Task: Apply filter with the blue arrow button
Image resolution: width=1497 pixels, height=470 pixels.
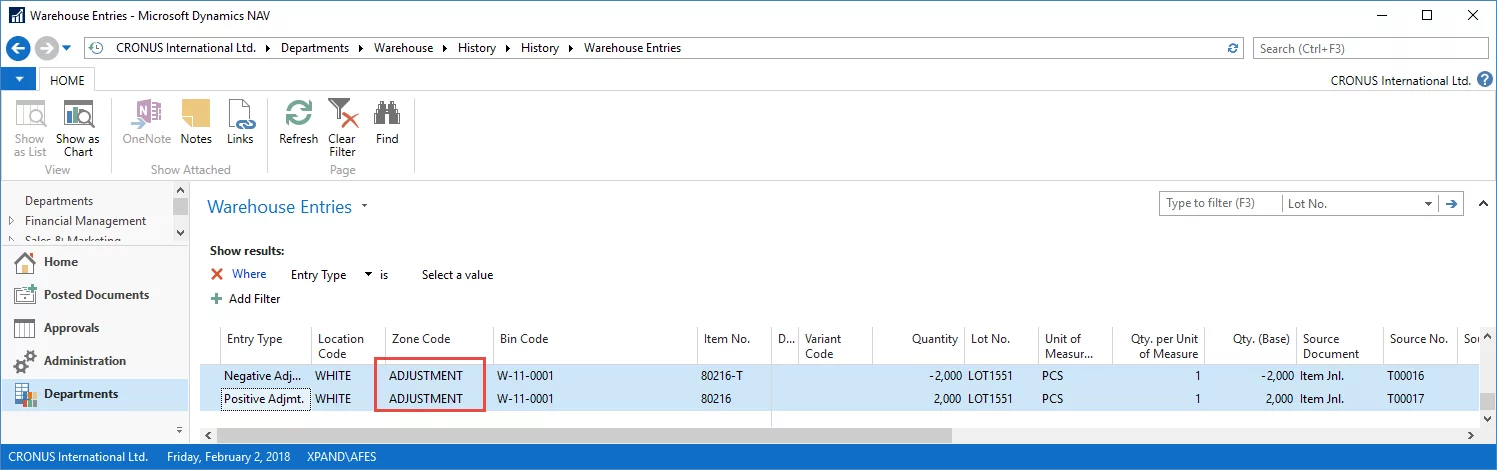Action: pyautogui.click(x=1452, y=203)
